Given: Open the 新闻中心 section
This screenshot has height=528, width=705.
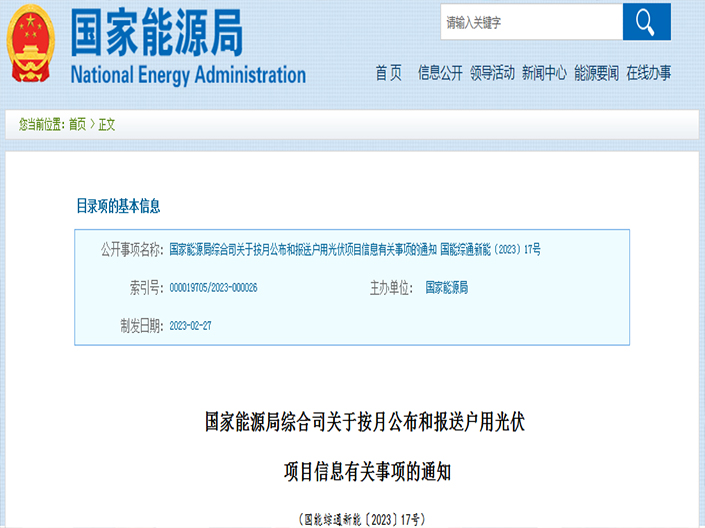Looking at the screenshot, I should click(544, 73).
